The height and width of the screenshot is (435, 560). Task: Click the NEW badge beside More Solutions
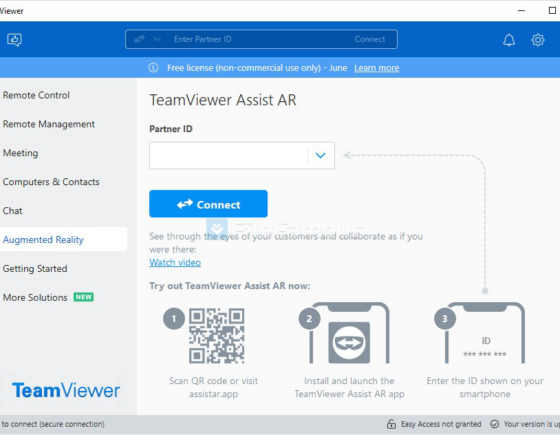[x=84, y=297]
